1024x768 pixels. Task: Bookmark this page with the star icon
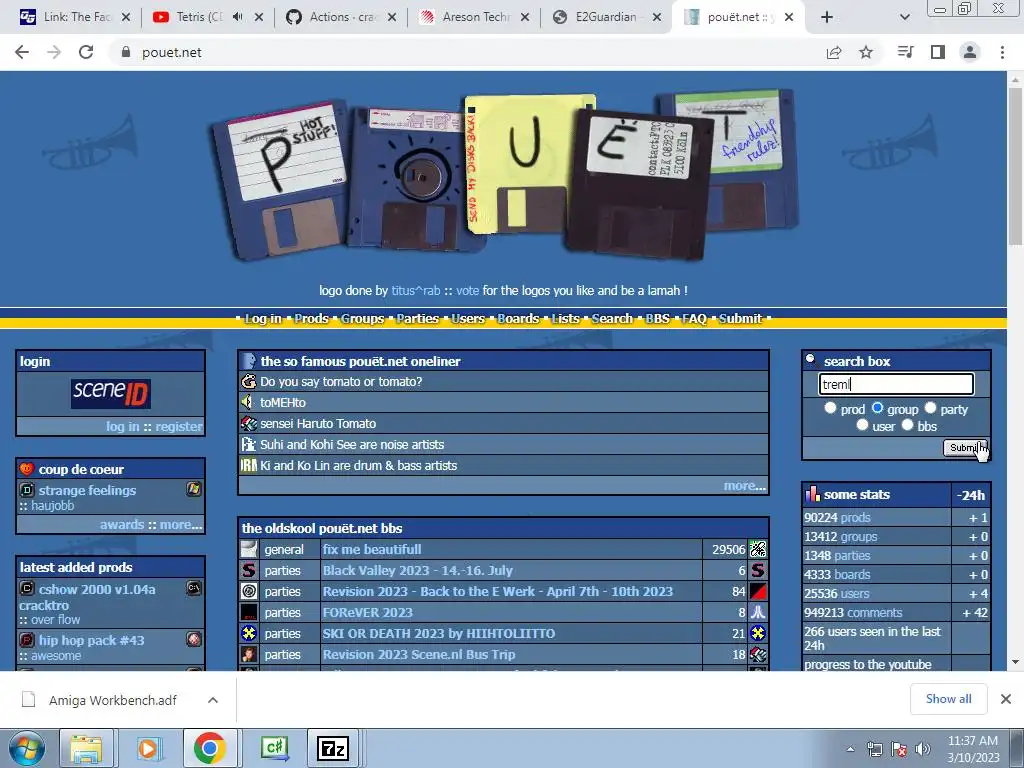[866, 52]
